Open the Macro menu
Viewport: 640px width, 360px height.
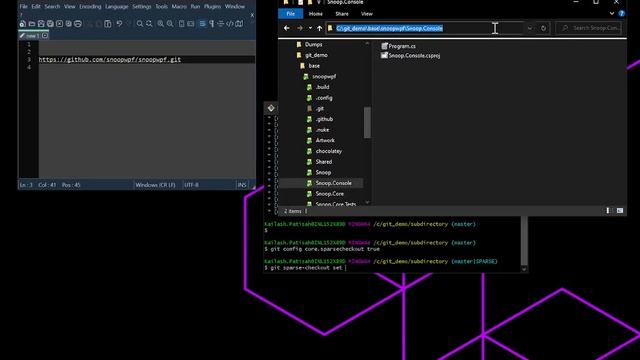[179, 7]
